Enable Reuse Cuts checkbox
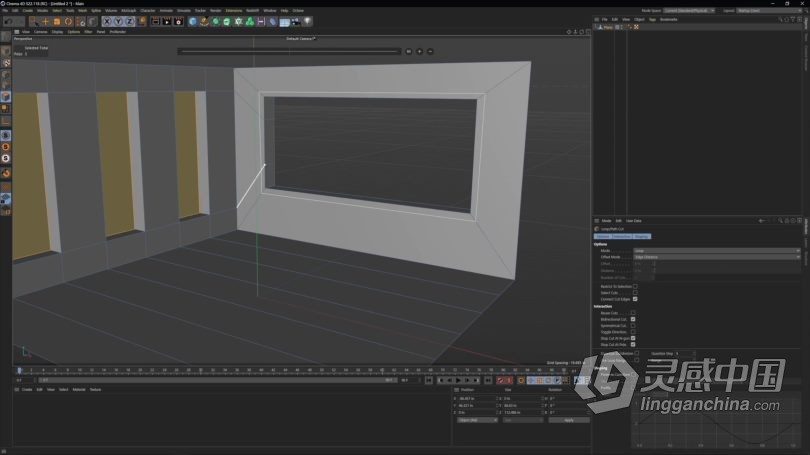Viewport: 810px width, 455px height. 633,313
